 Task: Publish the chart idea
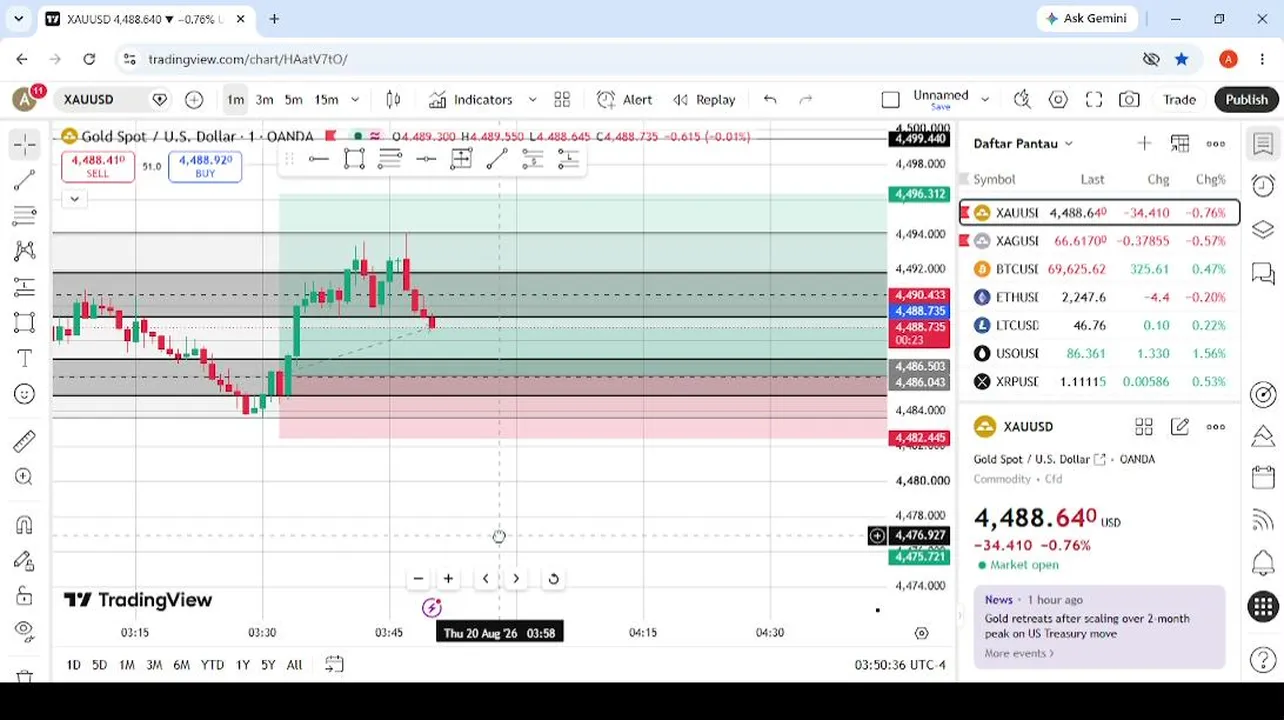[x=1246, y=99]
